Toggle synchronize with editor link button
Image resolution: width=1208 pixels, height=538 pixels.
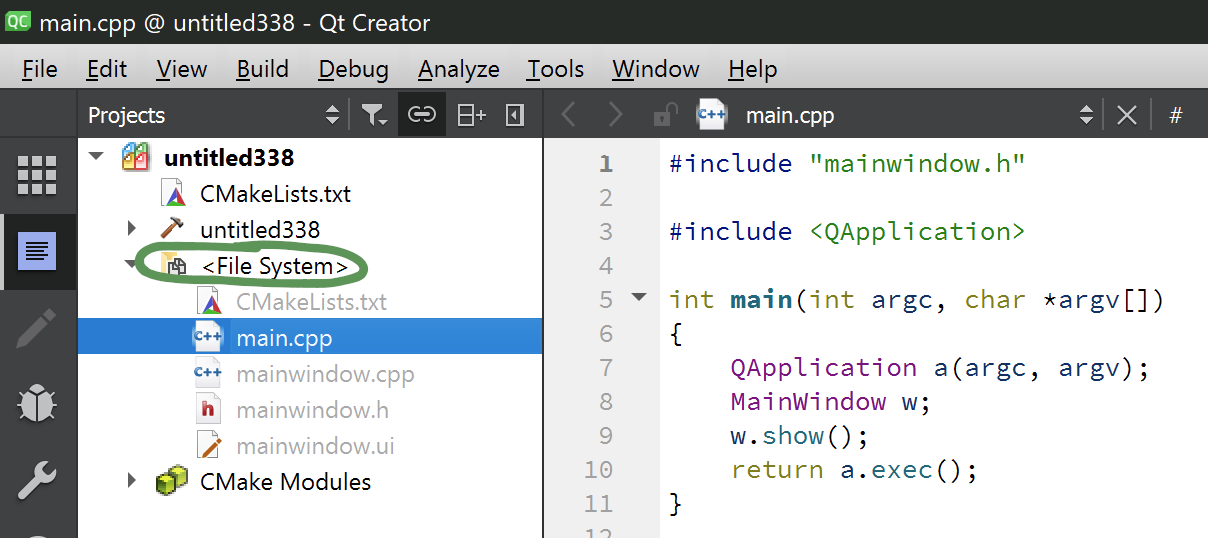point(422,115)
